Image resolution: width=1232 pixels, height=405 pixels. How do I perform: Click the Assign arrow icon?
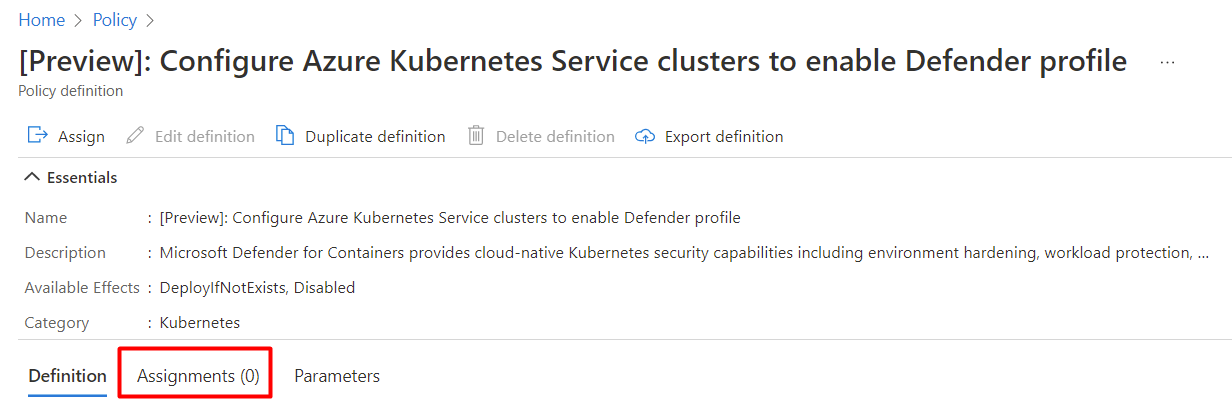(38, 136)
